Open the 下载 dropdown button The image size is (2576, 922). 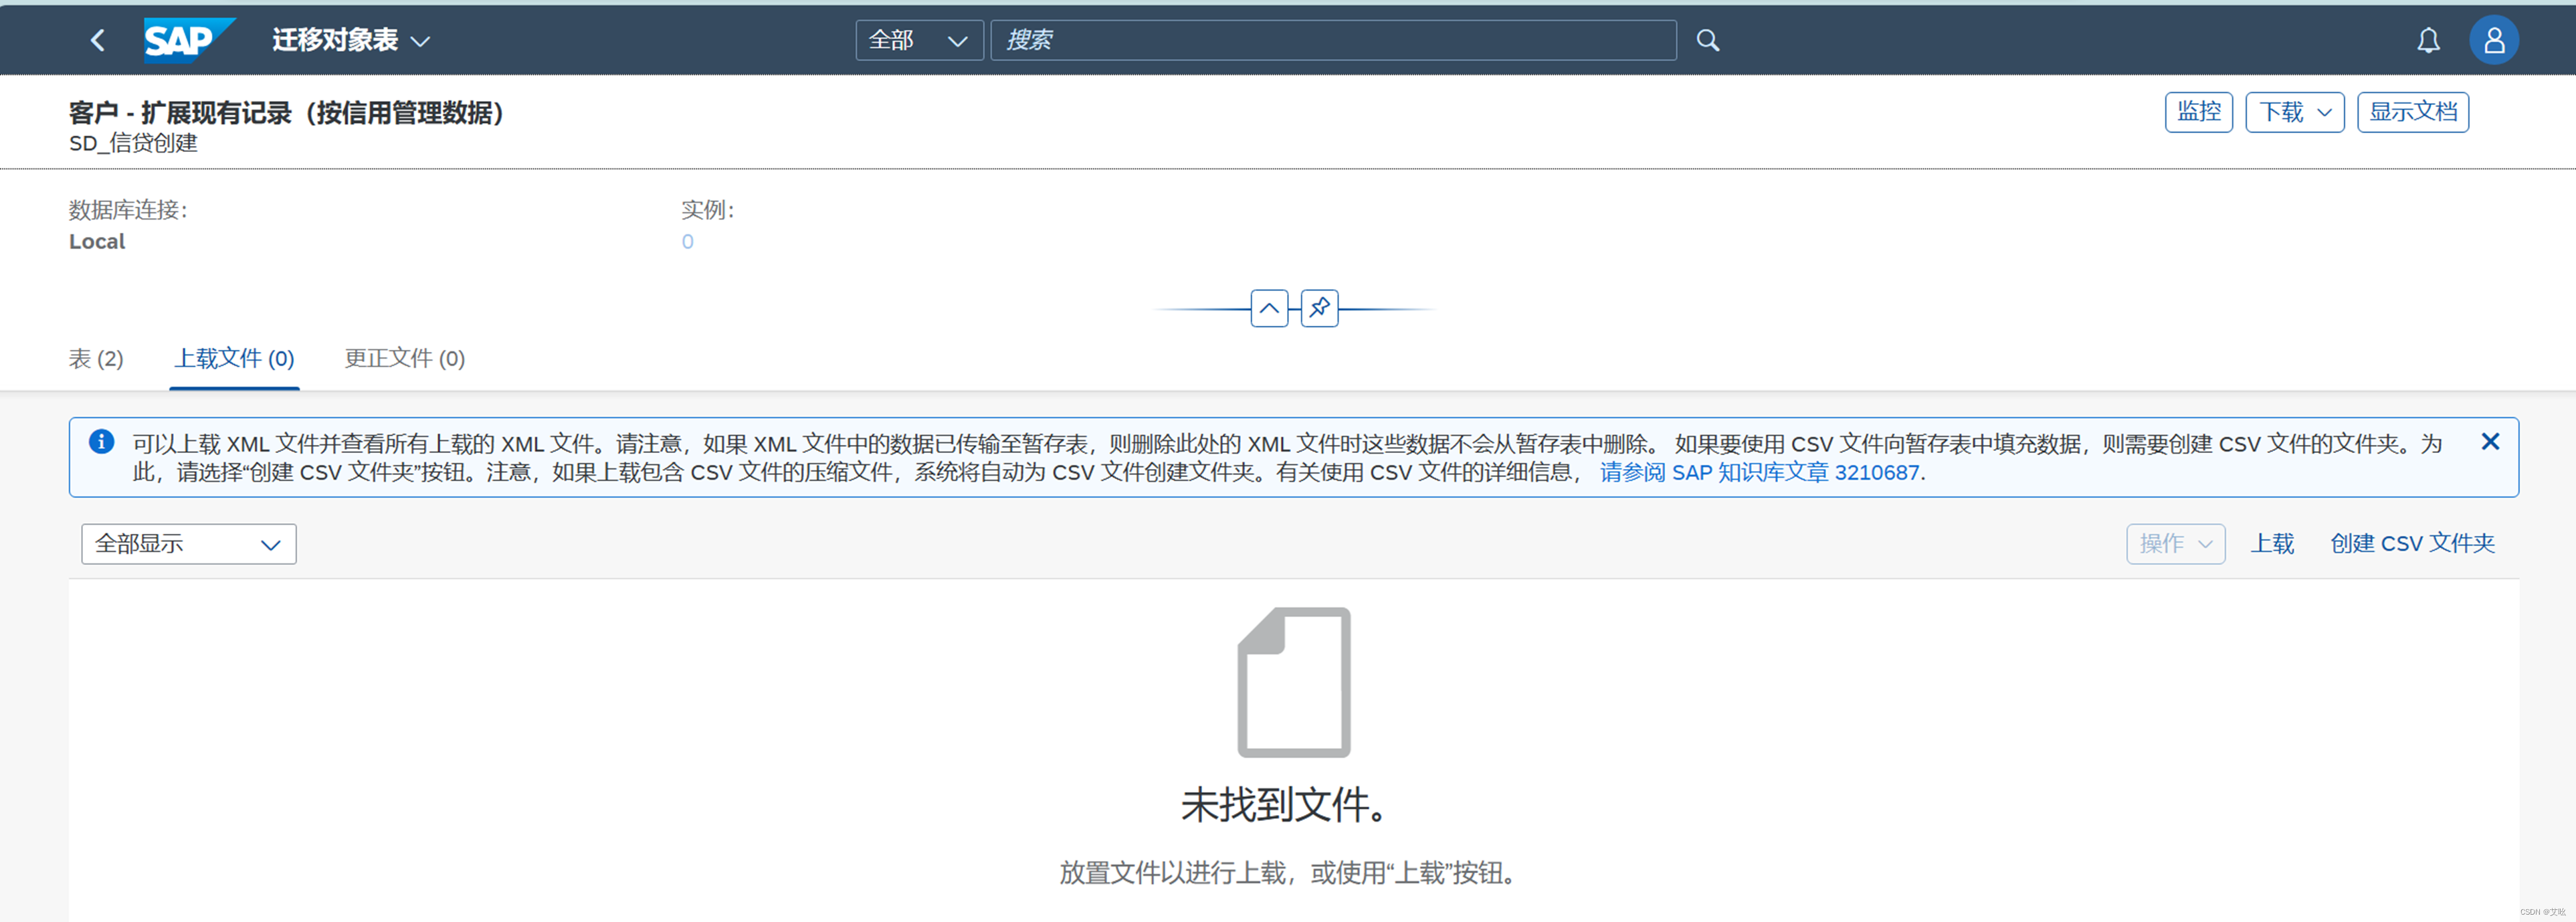tap(2294, 112)
